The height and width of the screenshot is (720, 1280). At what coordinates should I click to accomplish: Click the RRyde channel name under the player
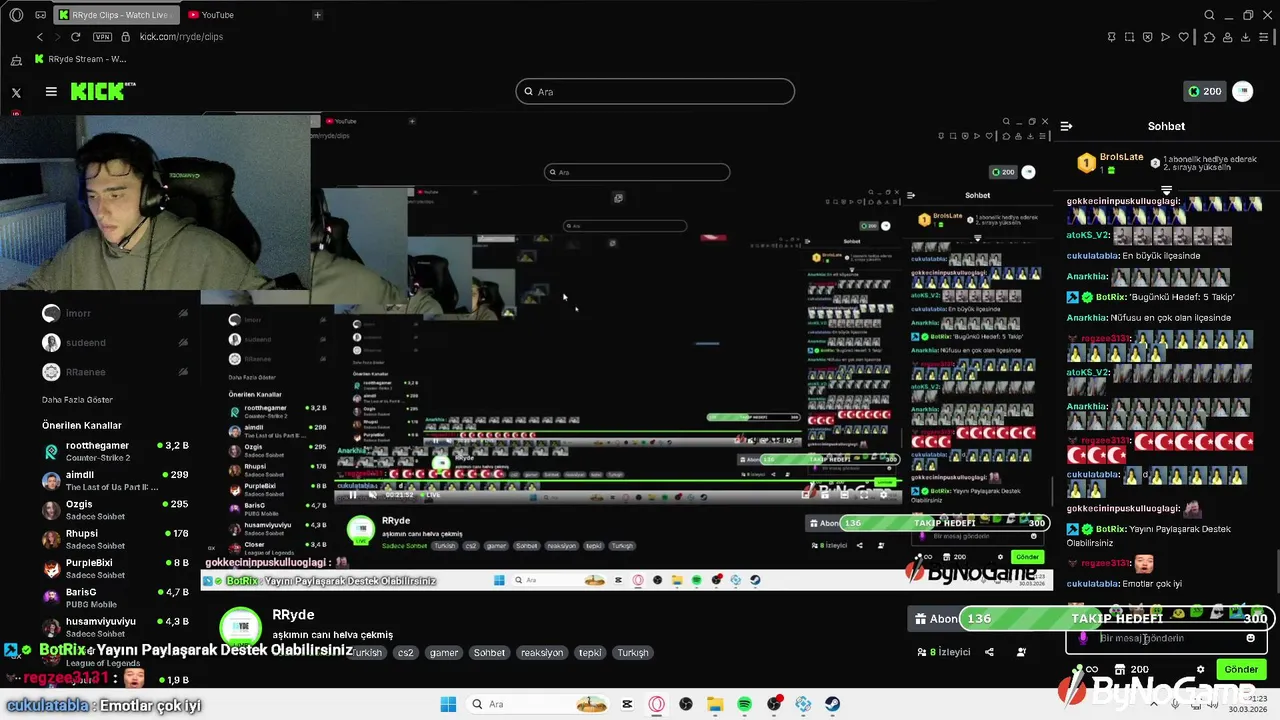coord(293,615)
